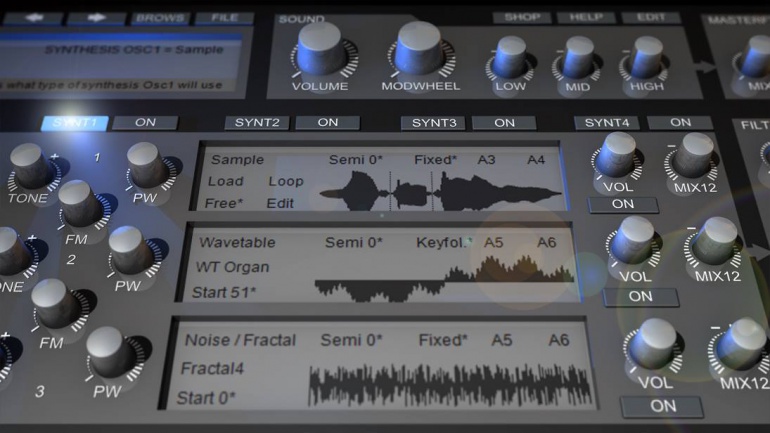Toggle ON under the Sample oscillator VOL knob

pyautogui.click(x=623, y=204)
